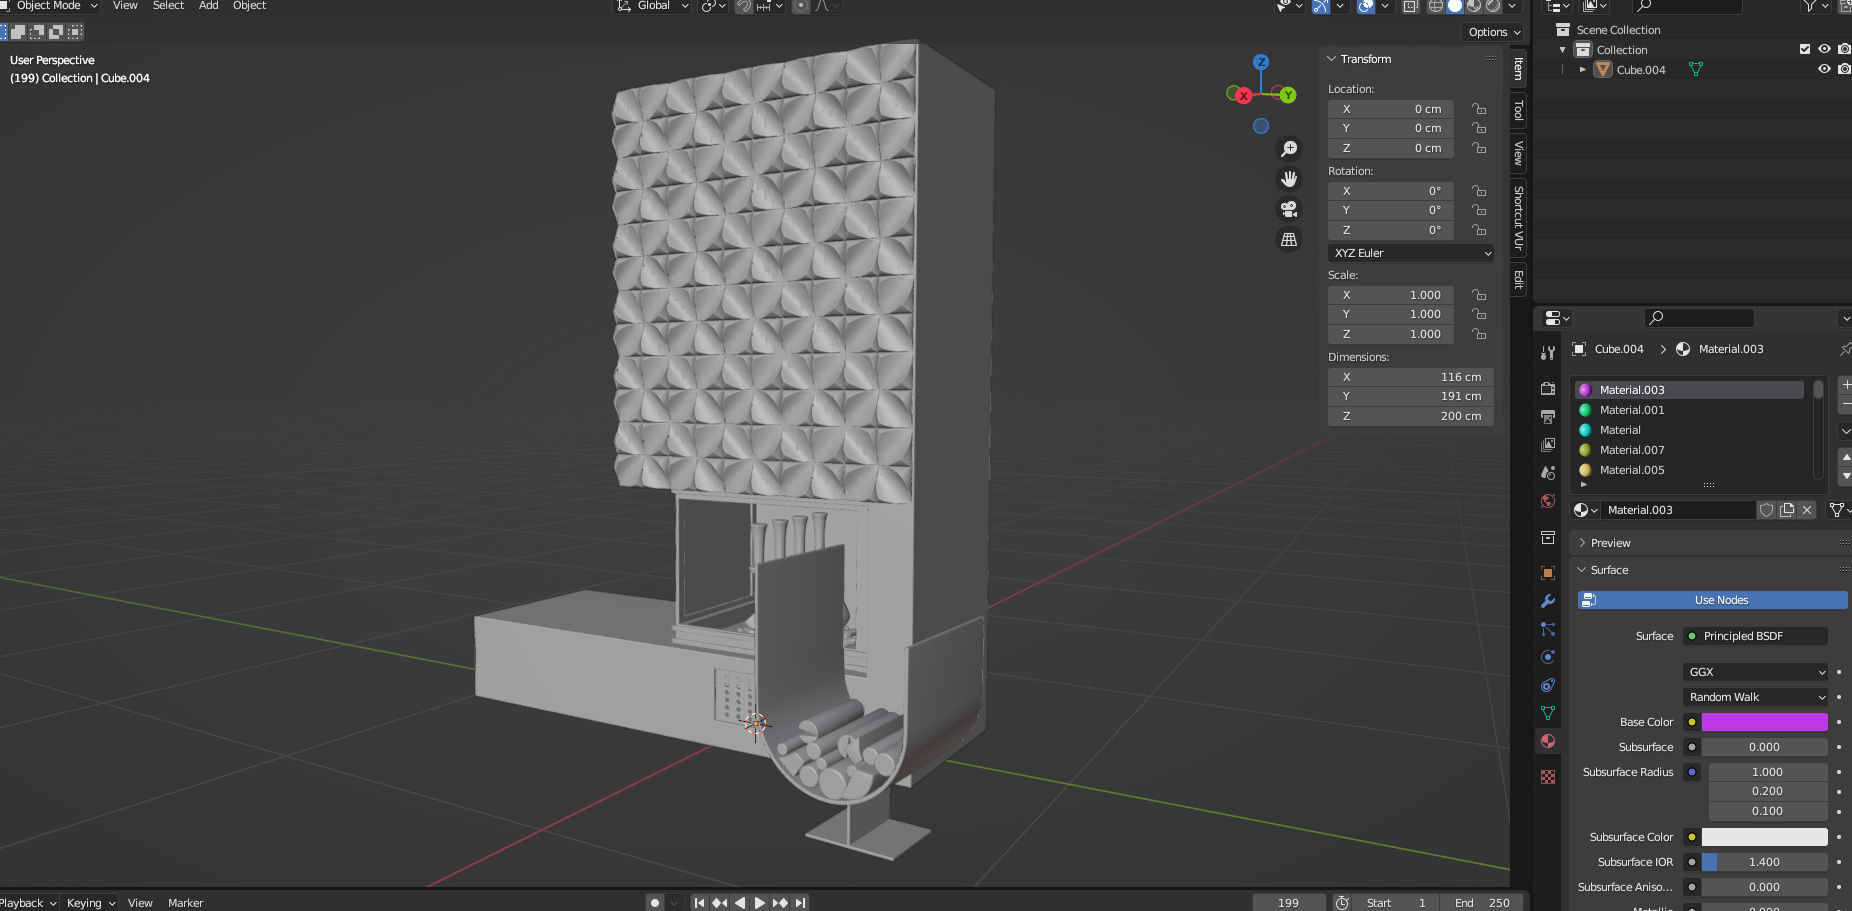Select material preview shading mode
The height and width of the screenshot is (911, 1852).
(1473, 6)
